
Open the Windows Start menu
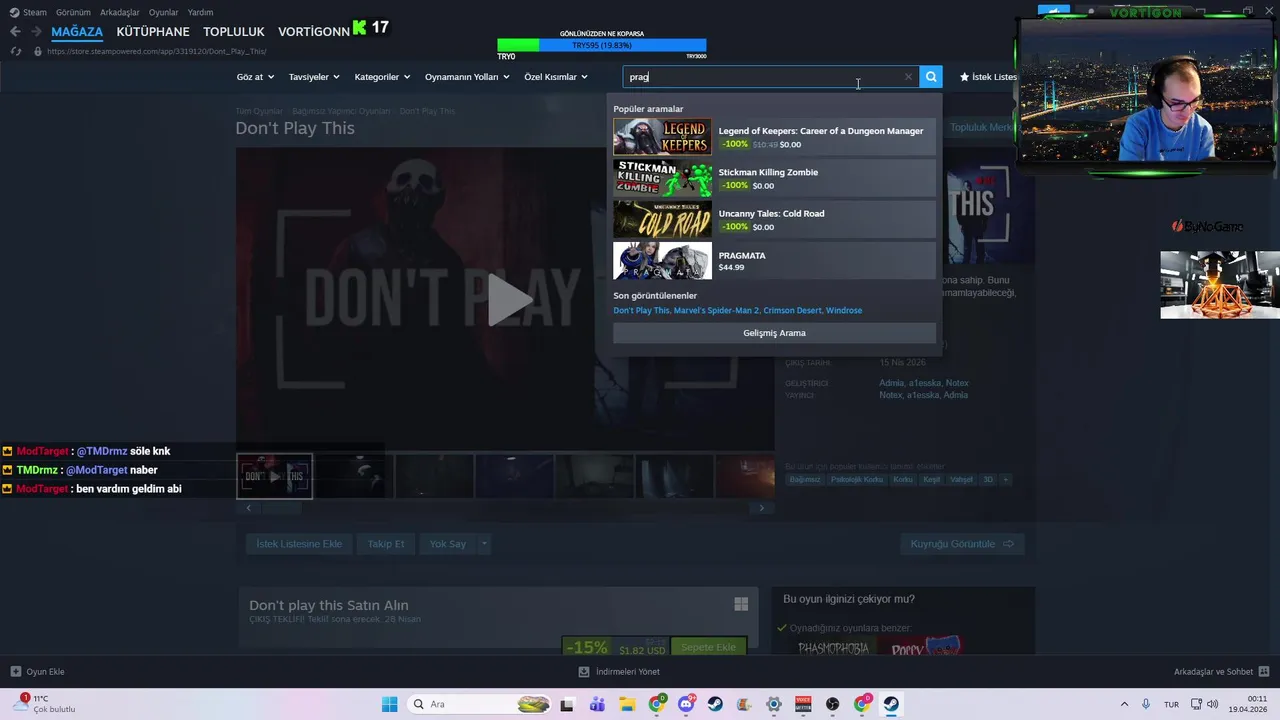389,704
